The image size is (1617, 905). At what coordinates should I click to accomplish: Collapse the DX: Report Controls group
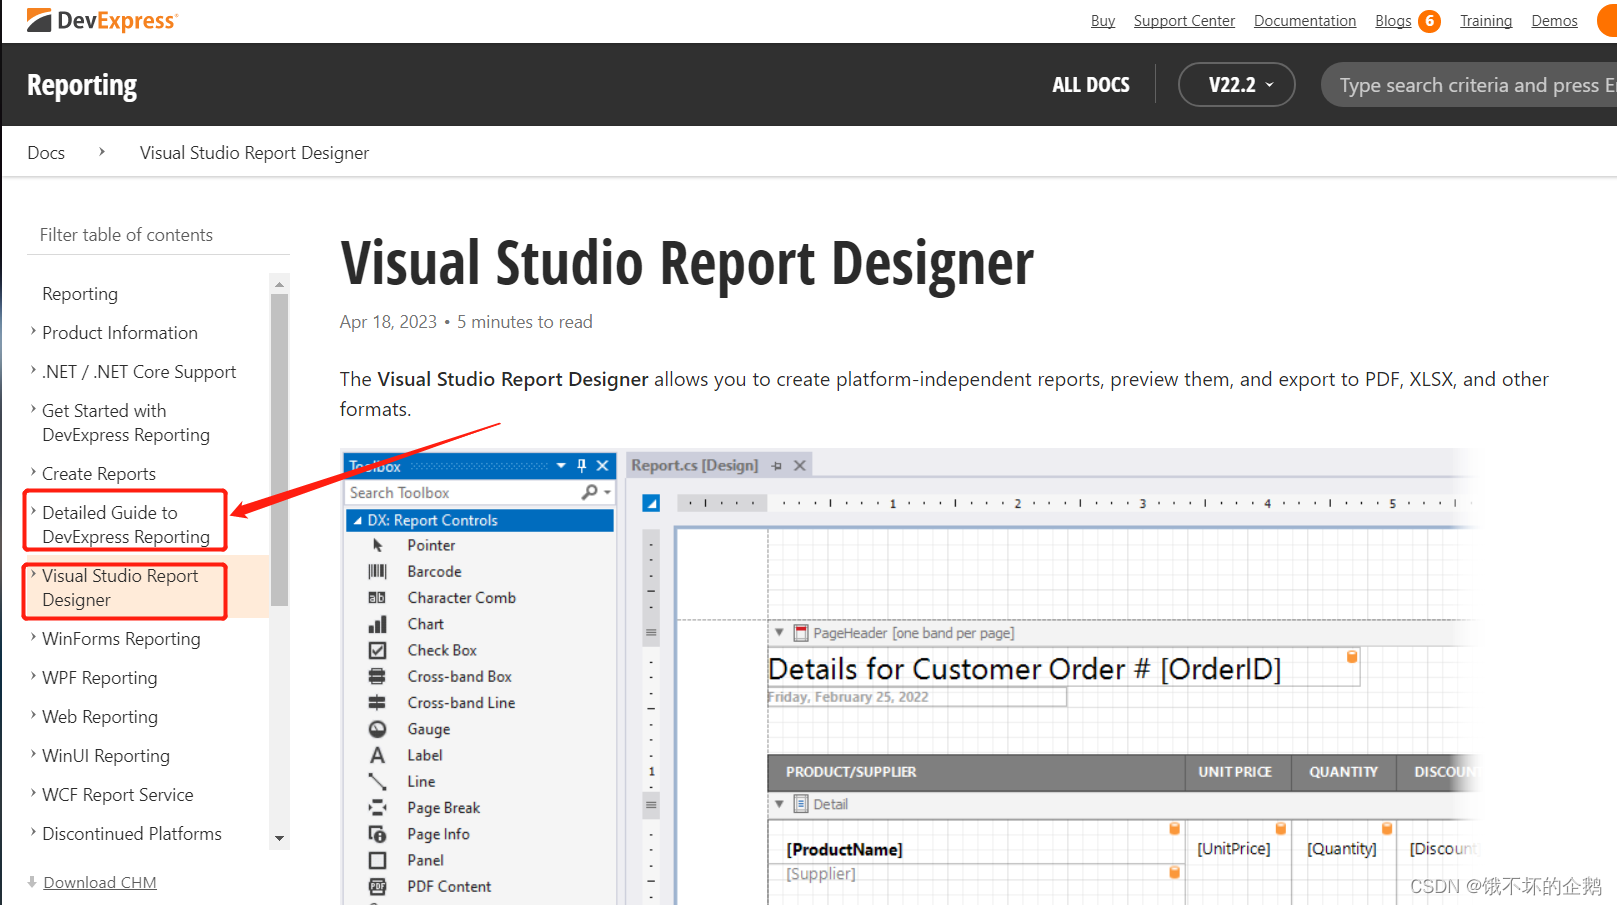357,520
